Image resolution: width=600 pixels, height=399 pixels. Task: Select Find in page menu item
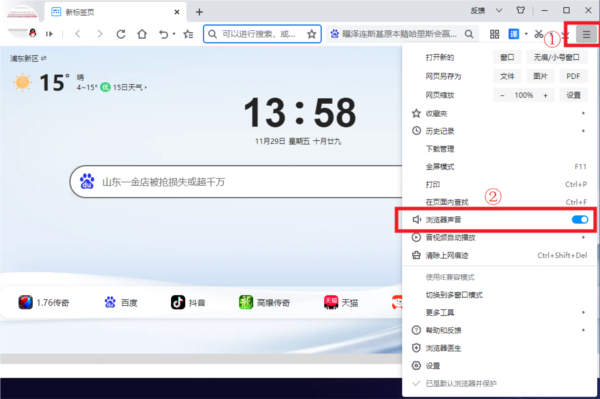[499, 202]
